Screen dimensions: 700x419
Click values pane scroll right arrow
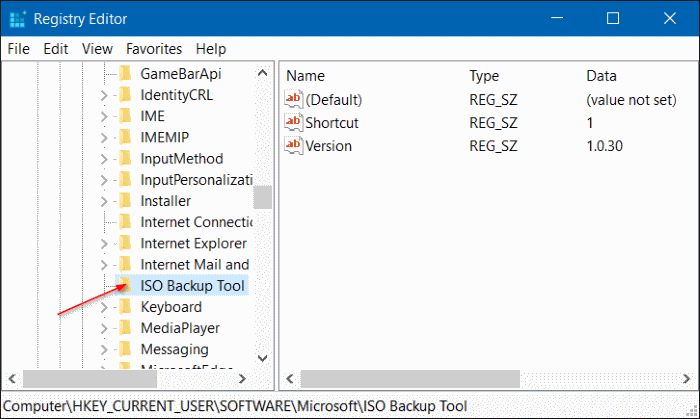pos(686,379)
